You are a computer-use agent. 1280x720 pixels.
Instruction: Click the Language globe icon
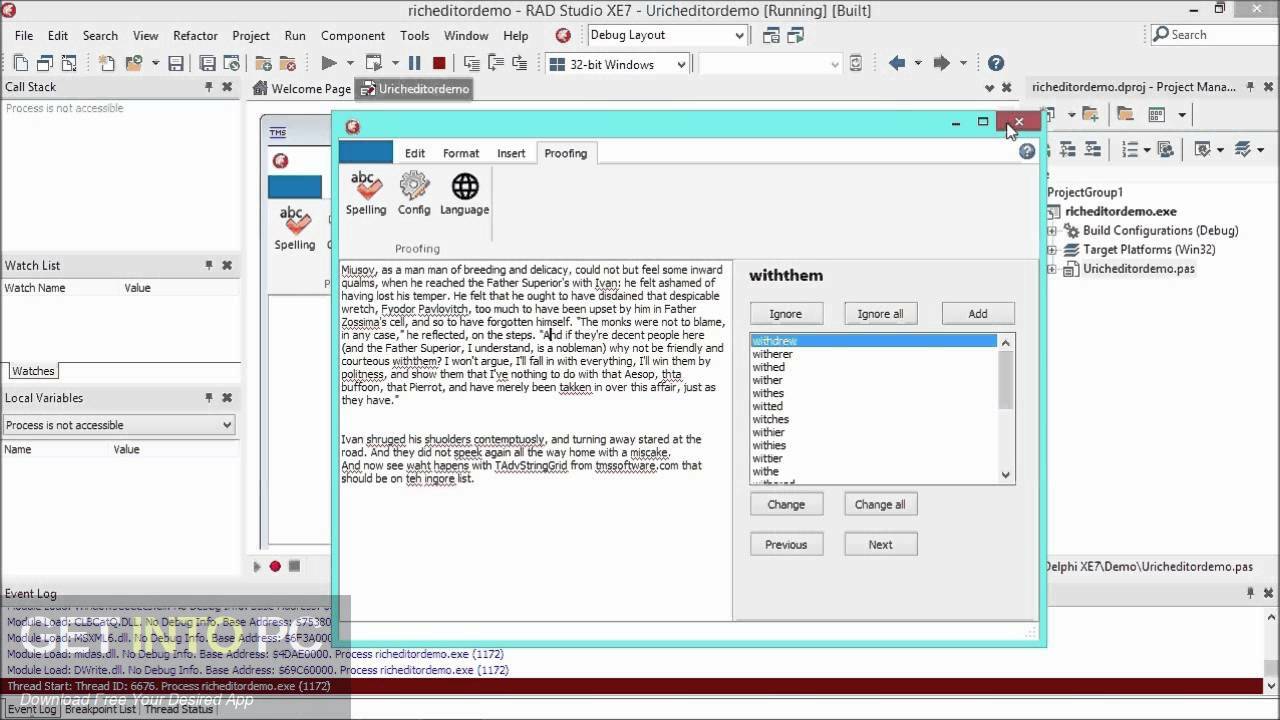coord(464,194)
